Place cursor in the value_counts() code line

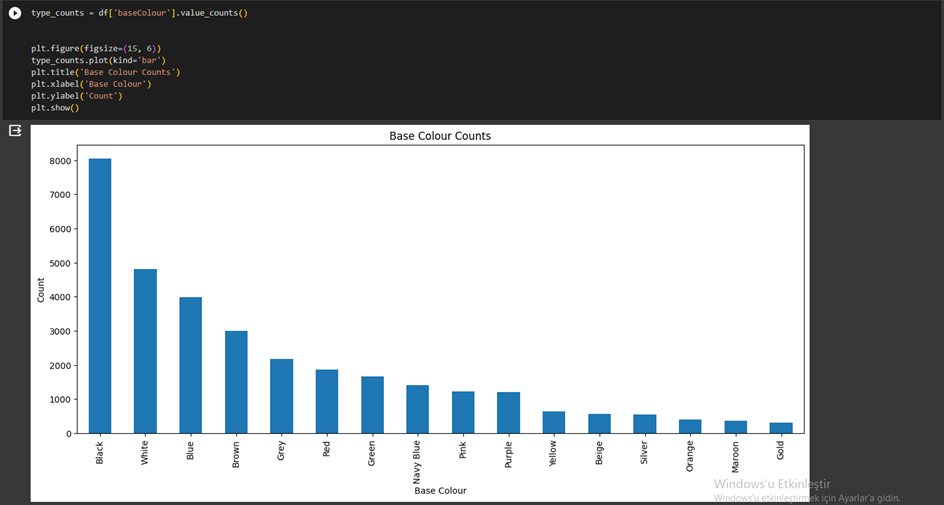coord(139,13)
